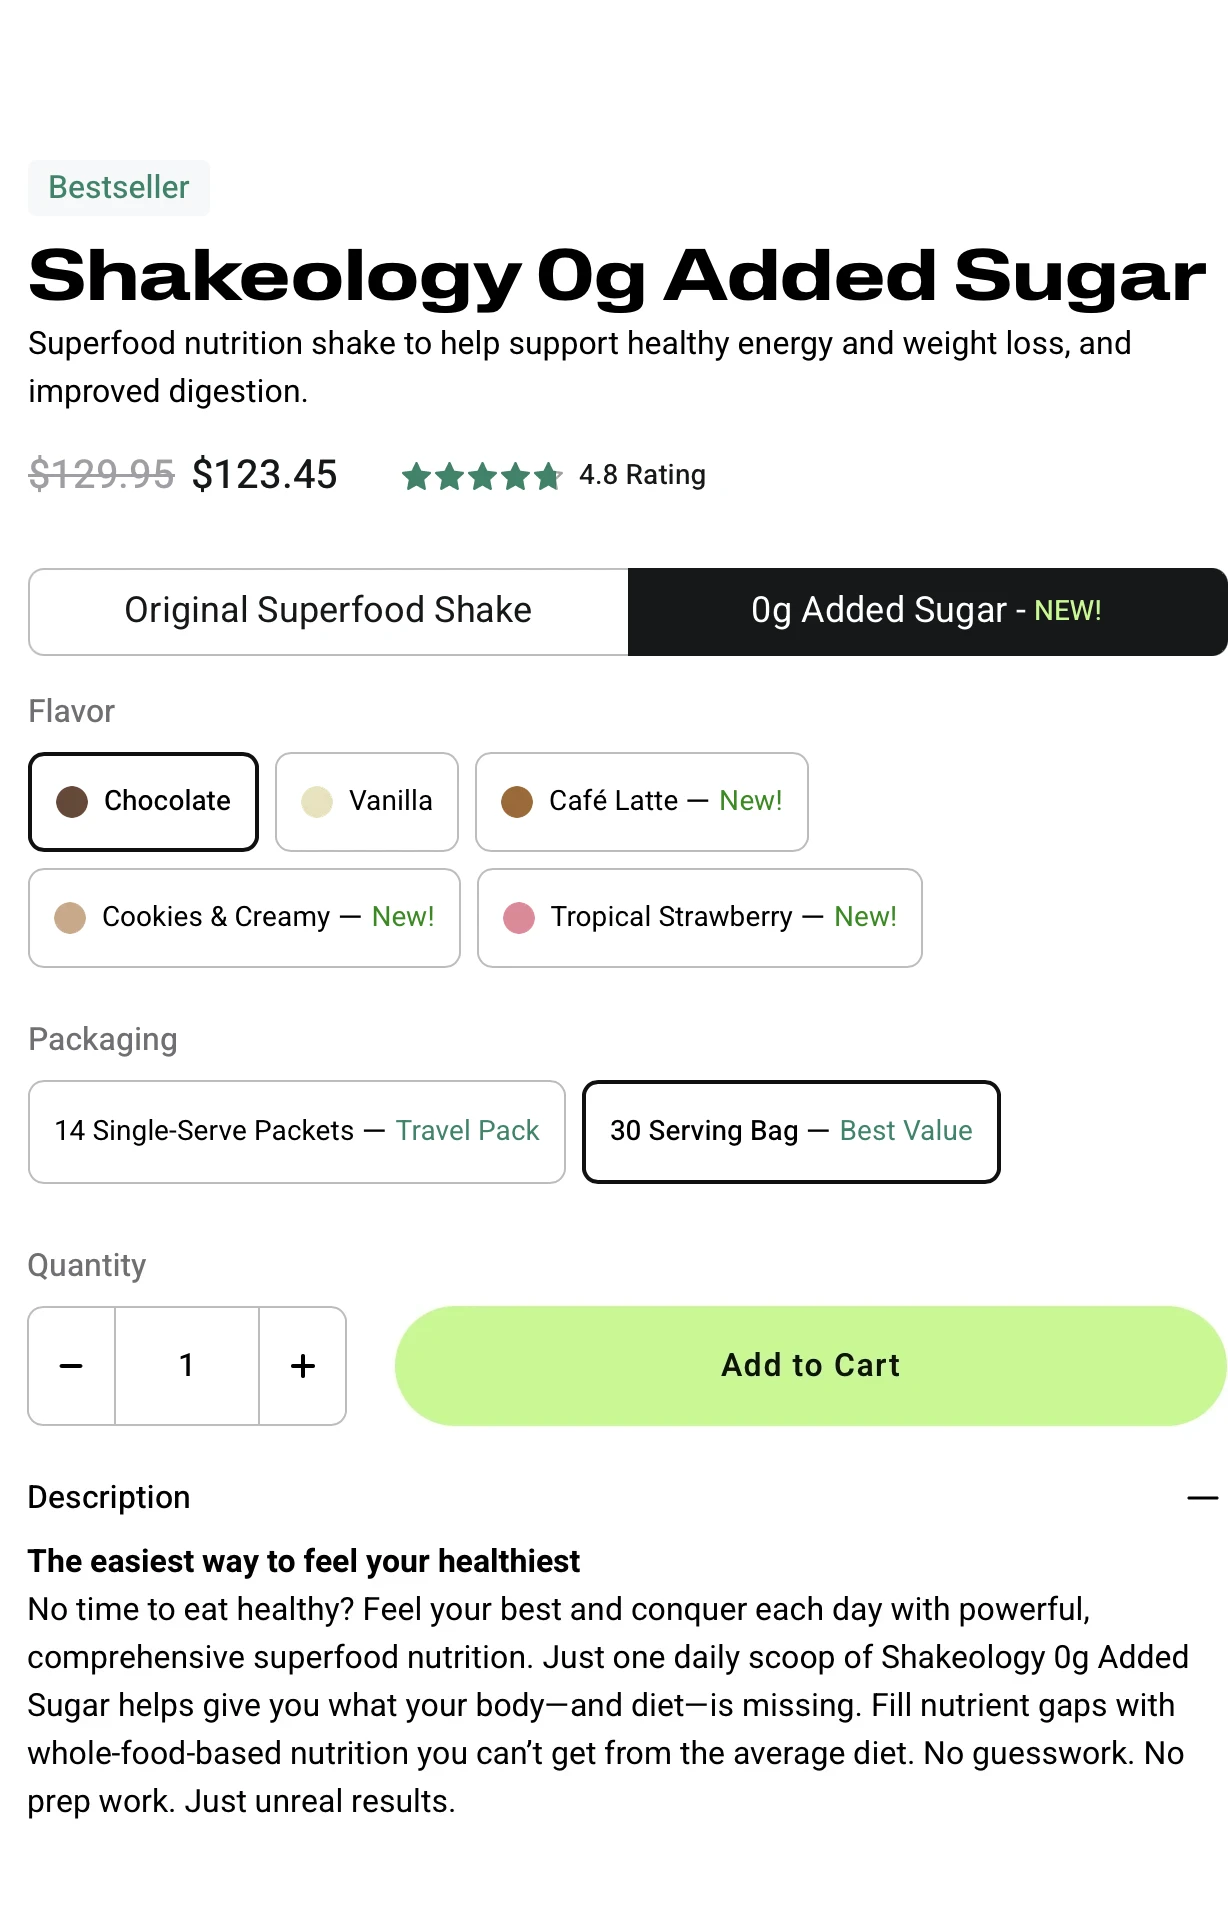
Task: Click the fifth star rating icon
Action: (549, 478)
